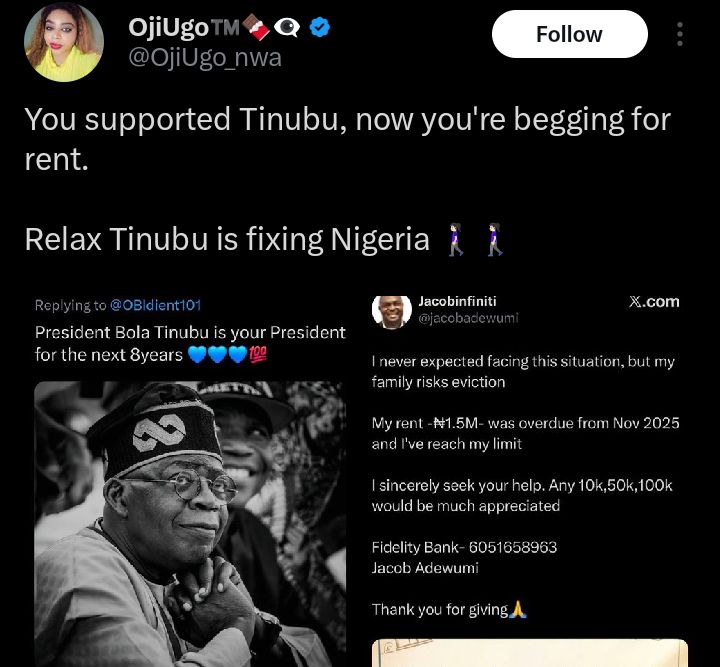Open the black-and-white Tinubu photo

pos(190,520)
